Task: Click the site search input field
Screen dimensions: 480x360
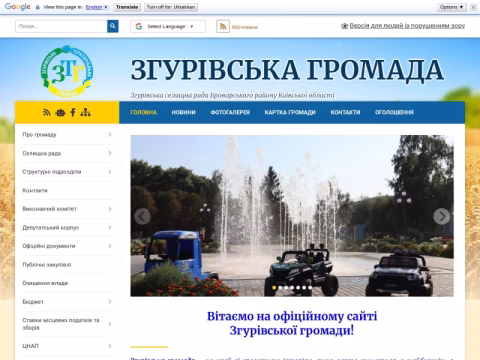Action: tap(61, 26)
